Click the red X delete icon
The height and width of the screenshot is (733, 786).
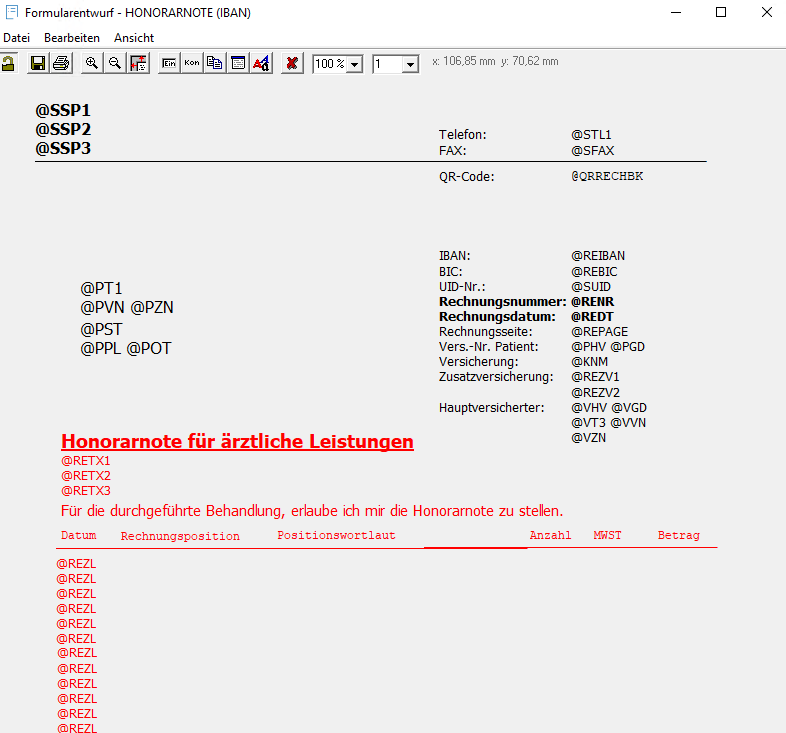coord(292,63)
